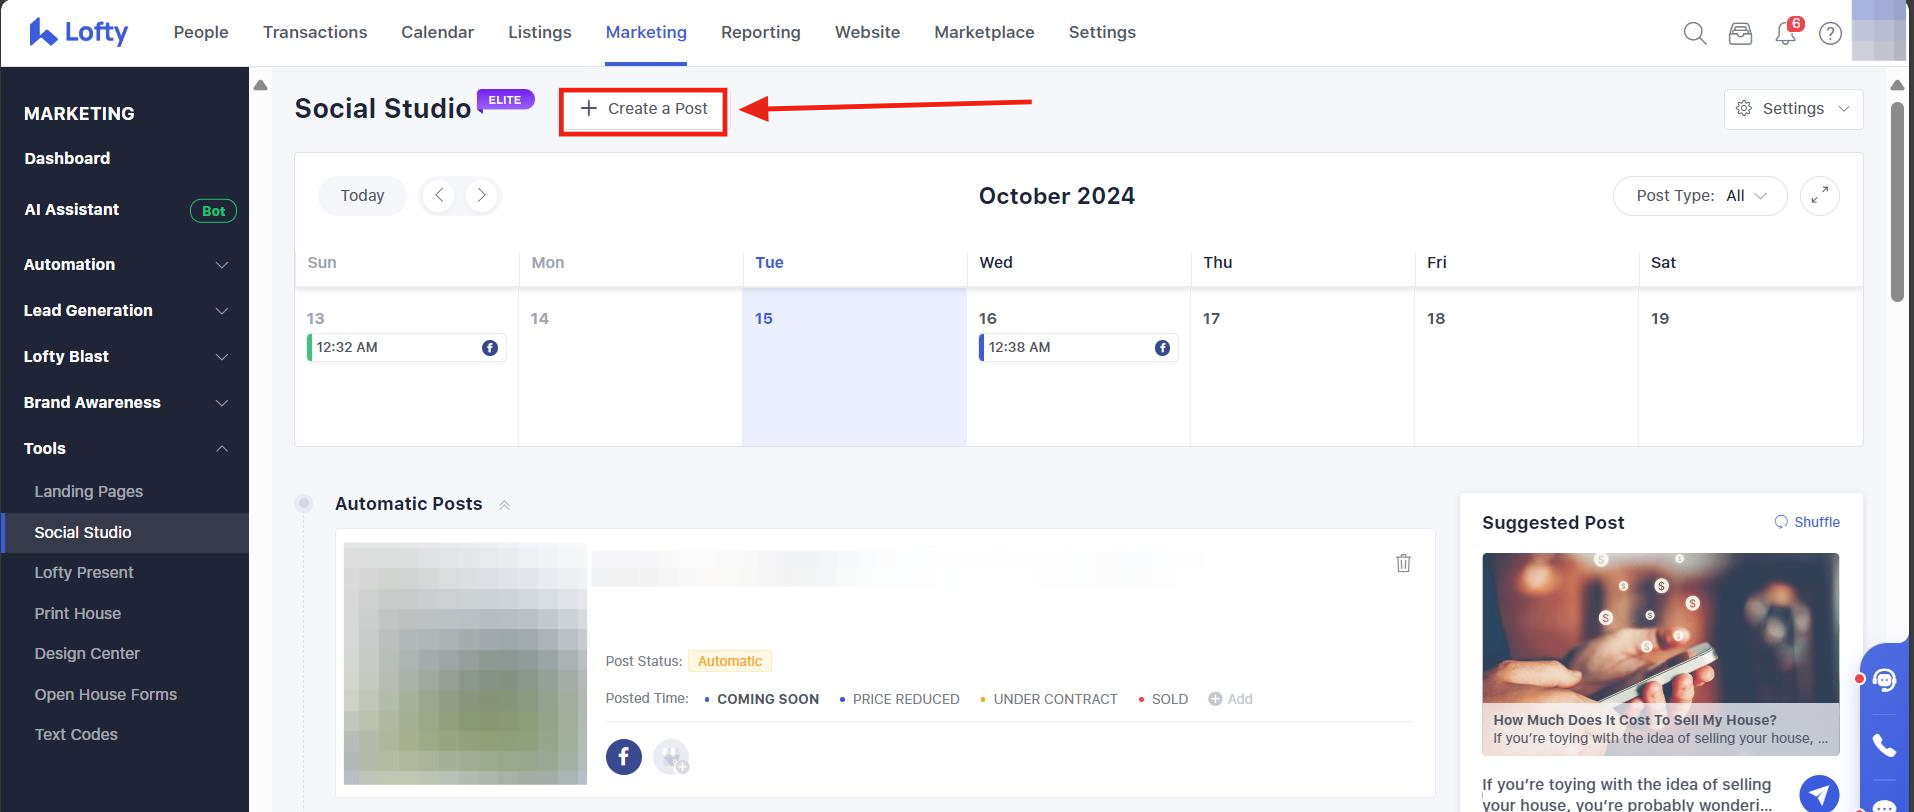Open Landing Pages in the sidebar
The height and width of the screenshot is (812, 1914).
[x=88, y=492]
